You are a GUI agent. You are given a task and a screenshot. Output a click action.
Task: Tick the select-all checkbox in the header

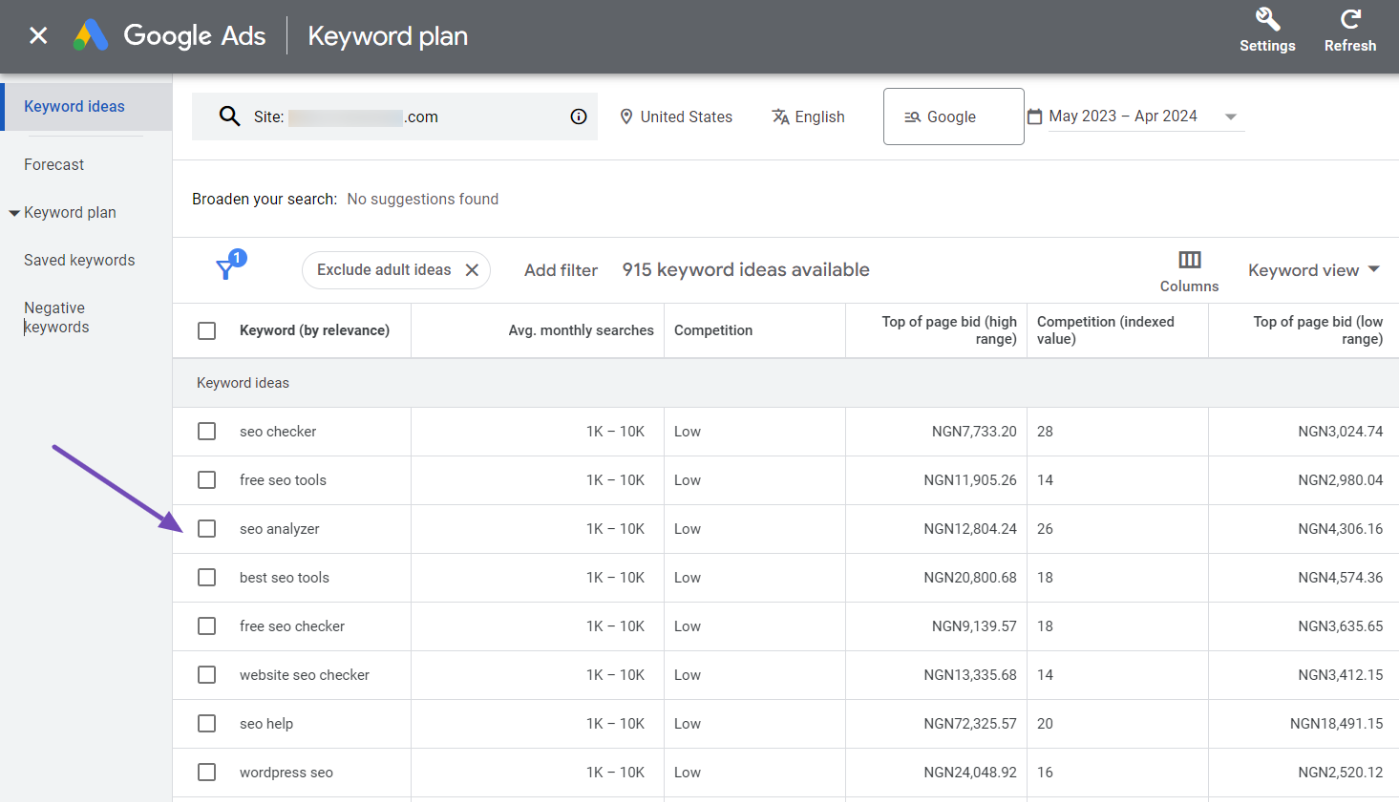coord(207,331)
